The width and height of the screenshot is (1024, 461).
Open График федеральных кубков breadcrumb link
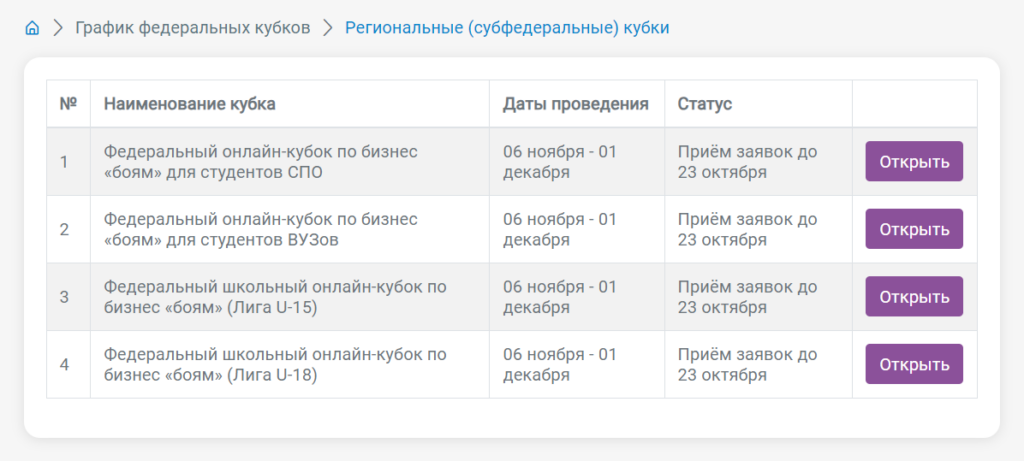(193, 28)
